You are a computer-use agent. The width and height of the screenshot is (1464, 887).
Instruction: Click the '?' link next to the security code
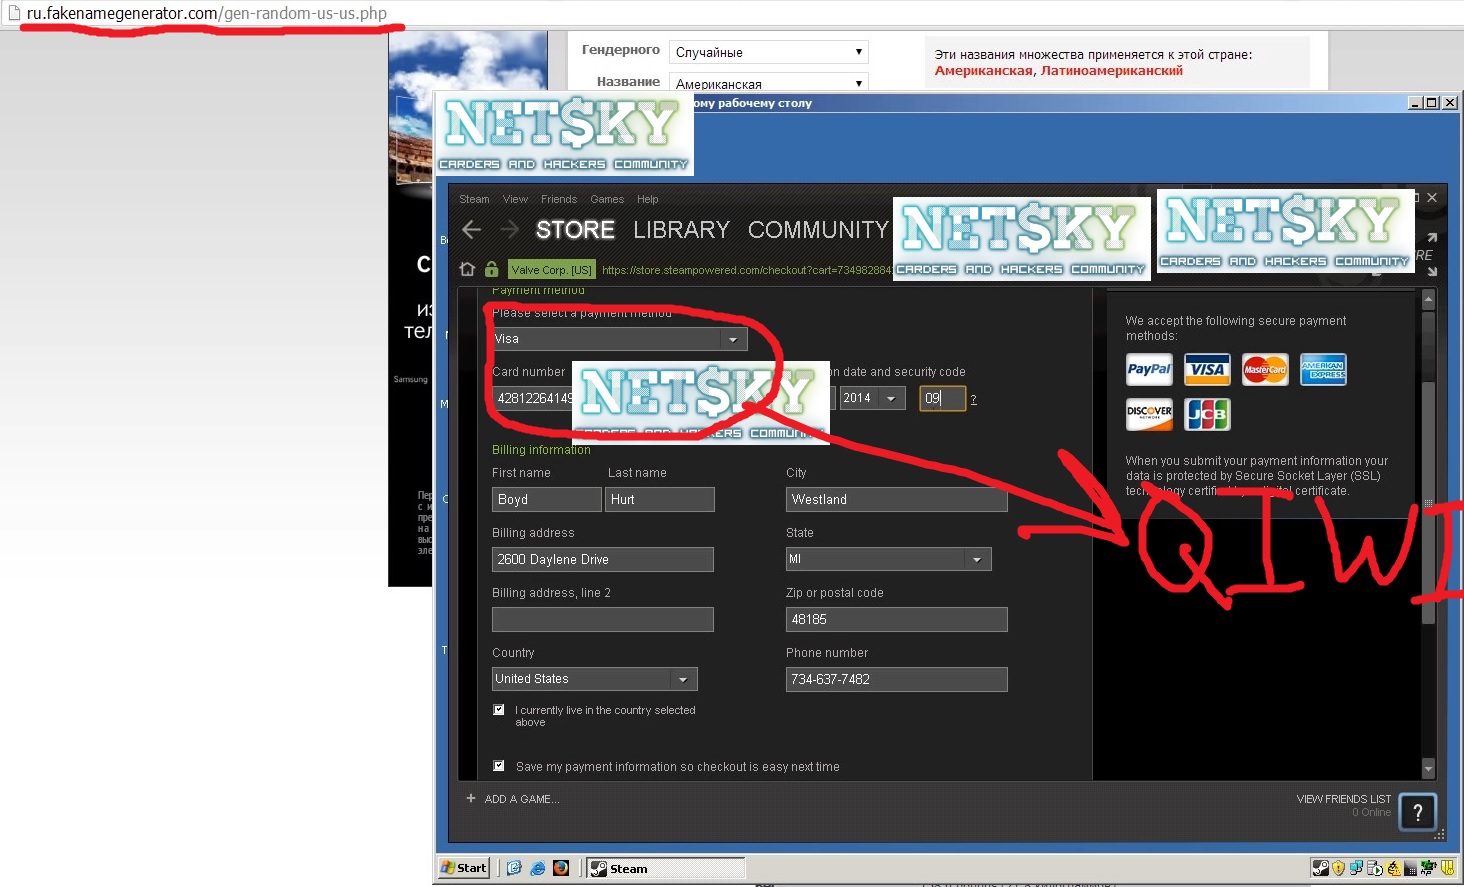tap(973, 399)
